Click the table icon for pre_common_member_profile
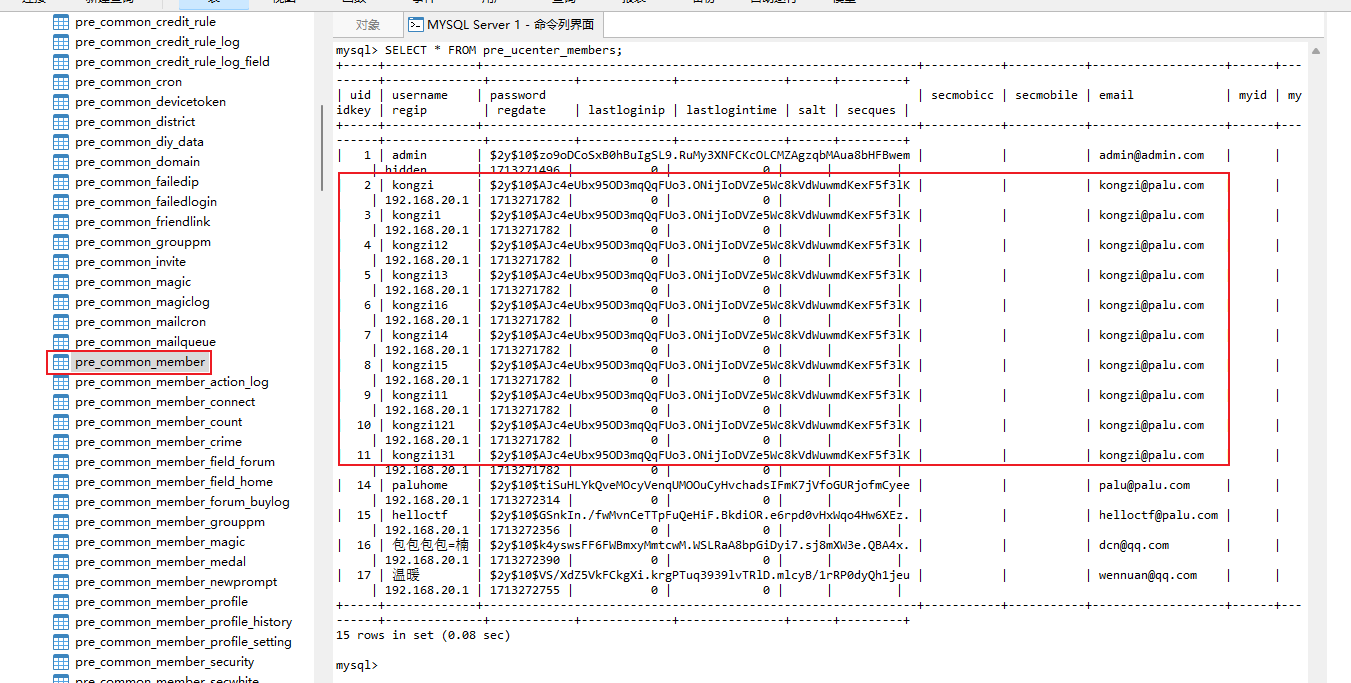Image resolution: width=1351 pixels, height=683 pixels. pos(60,602)
